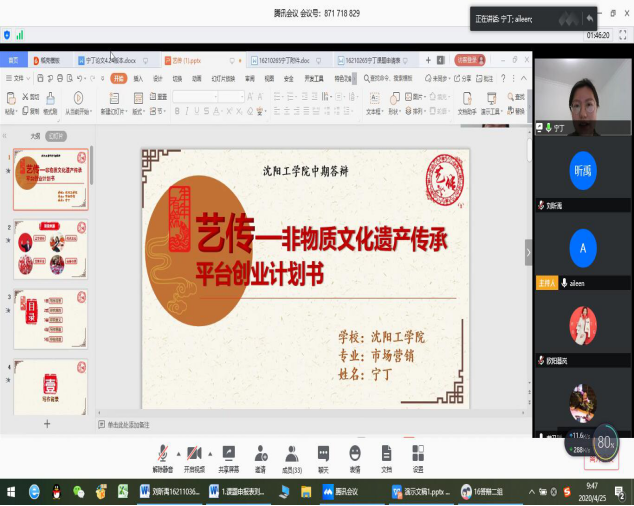Switch slide panel to 大纲 outline view
Screen dimensions: 634x506
coord(35,135)
